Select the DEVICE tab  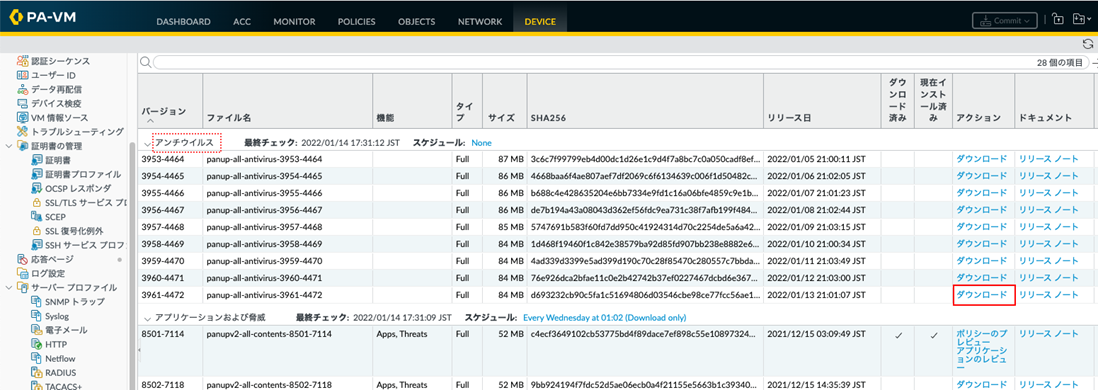coord(540,22)
